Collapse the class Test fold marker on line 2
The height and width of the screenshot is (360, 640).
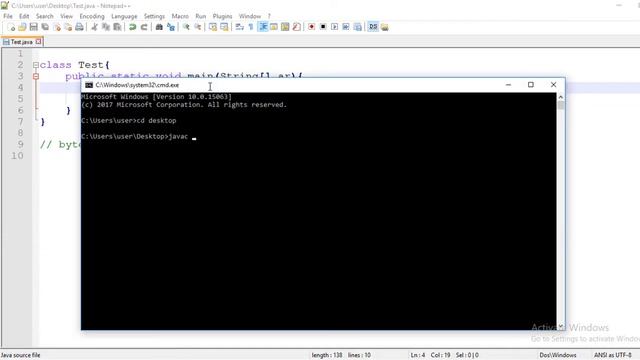tap(36, 65)
